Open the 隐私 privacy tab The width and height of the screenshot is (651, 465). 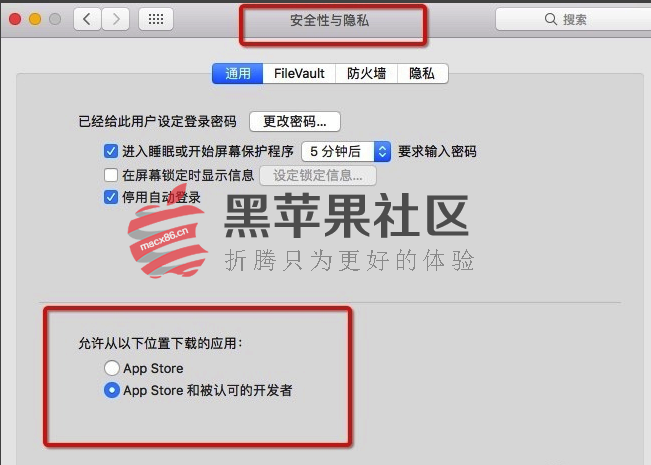423,73
